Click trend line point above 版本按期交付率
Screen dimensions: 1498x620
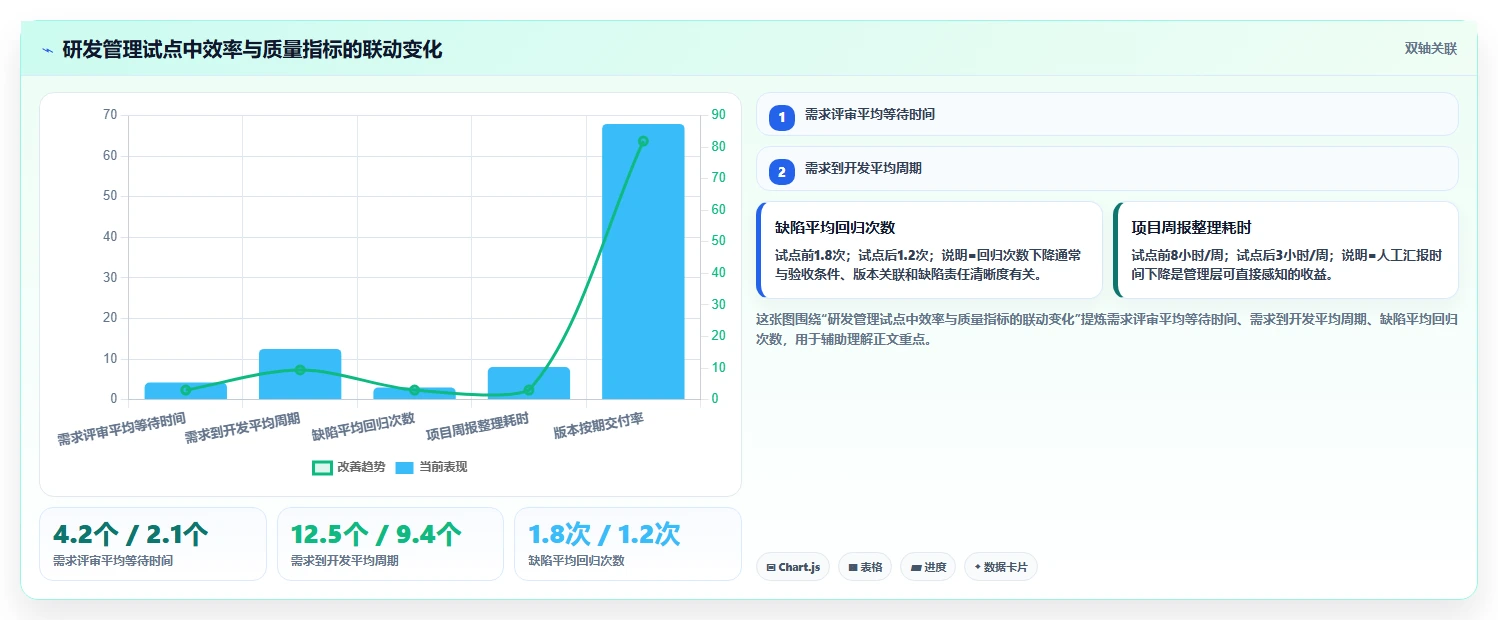[643, 141]
